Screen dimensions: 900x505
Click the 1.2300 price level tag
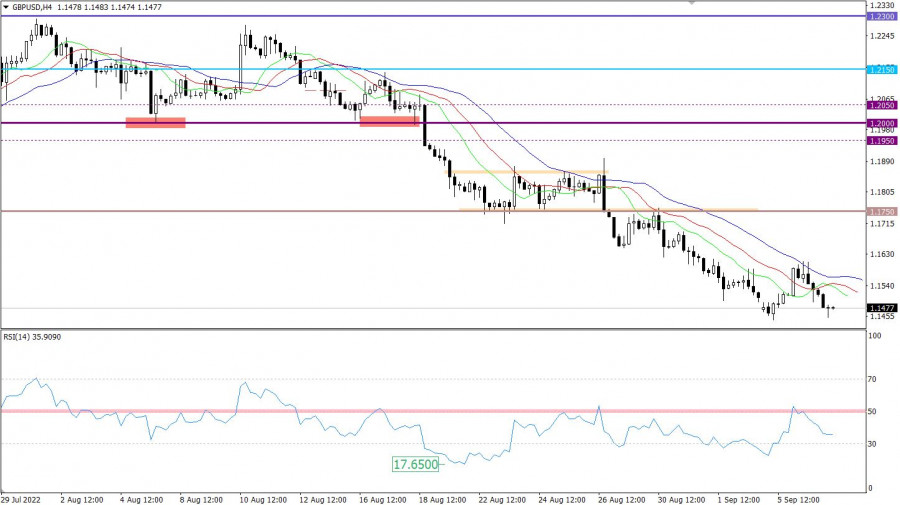881,18
